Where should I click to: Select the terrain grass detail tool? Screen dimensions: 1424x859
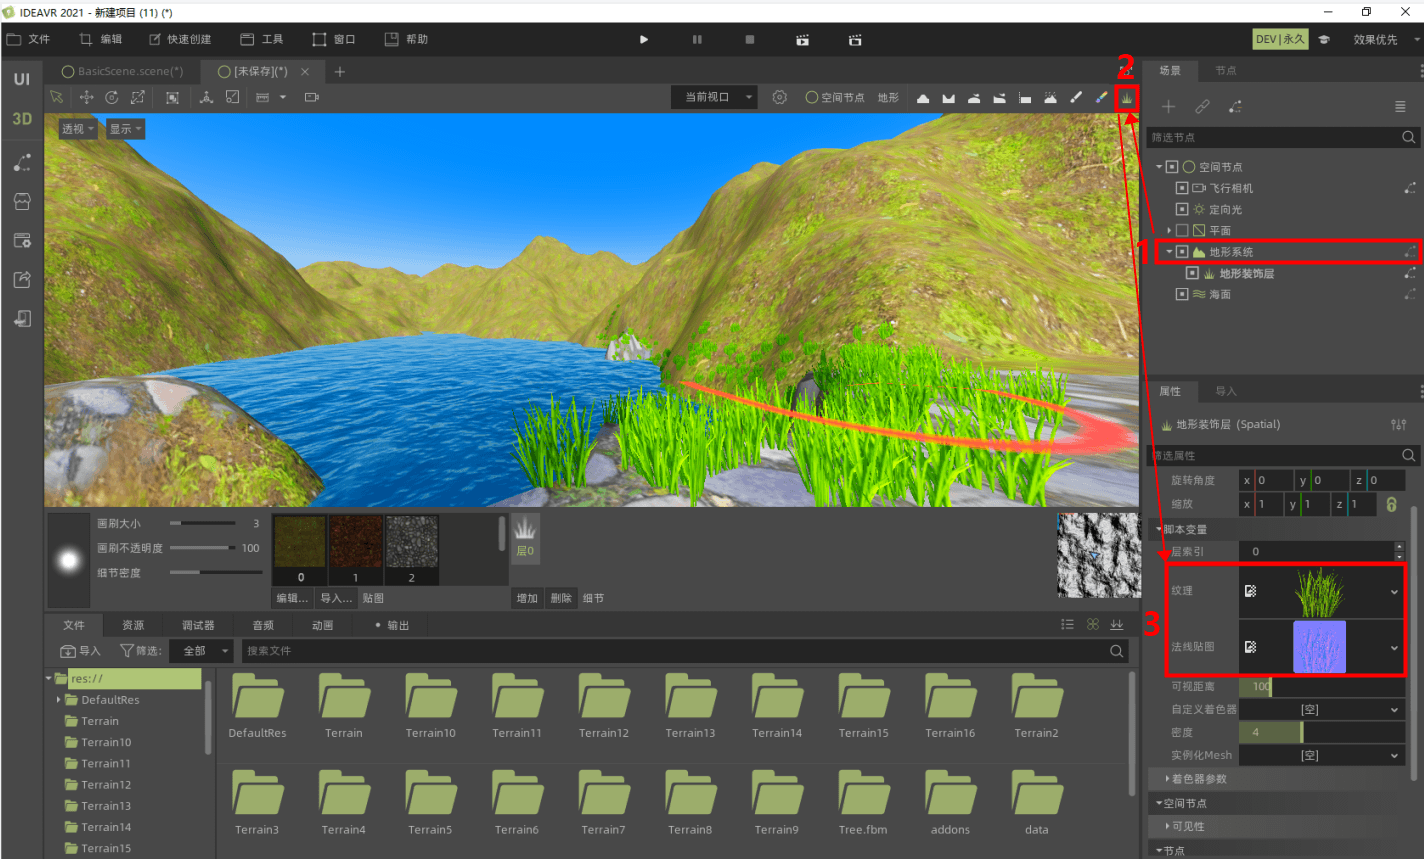[x=1128, y=97]
